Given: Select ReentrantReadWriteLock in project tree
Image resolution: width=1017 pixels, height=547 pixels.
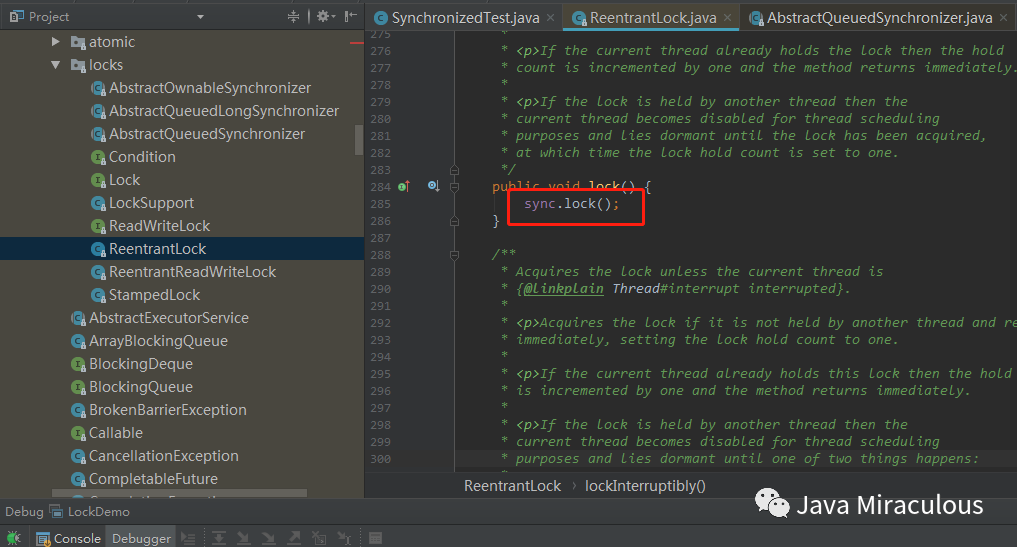Looking at the screenshot, I should coord(184,272).
